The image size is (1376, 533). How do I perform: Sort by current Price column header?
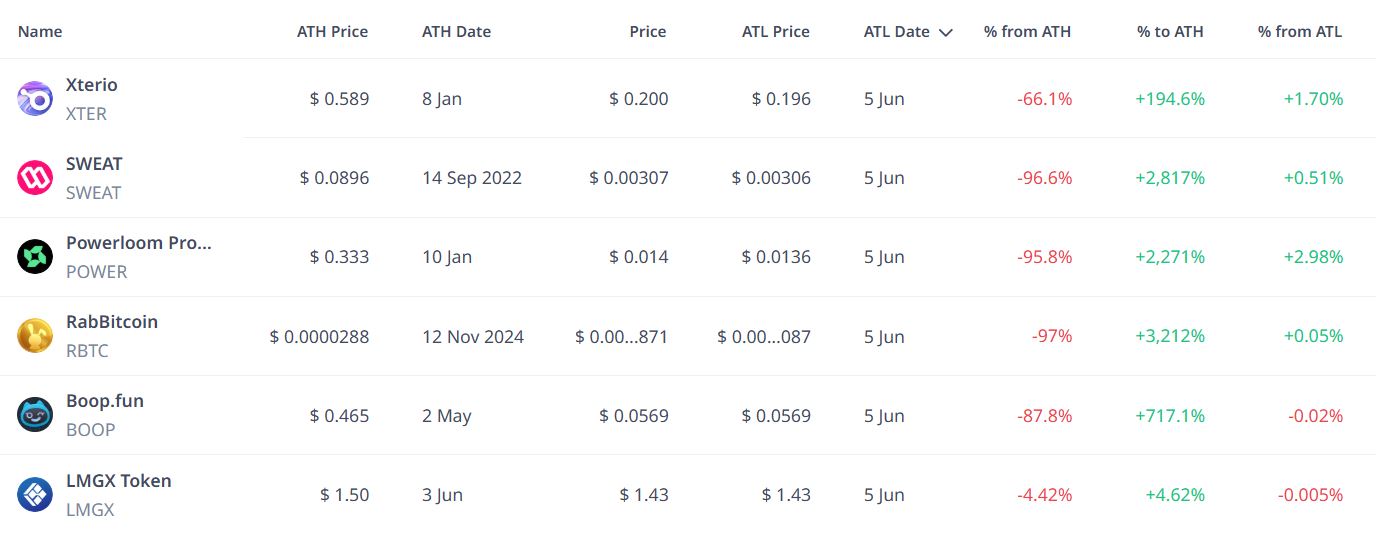[x=648, y=32]
